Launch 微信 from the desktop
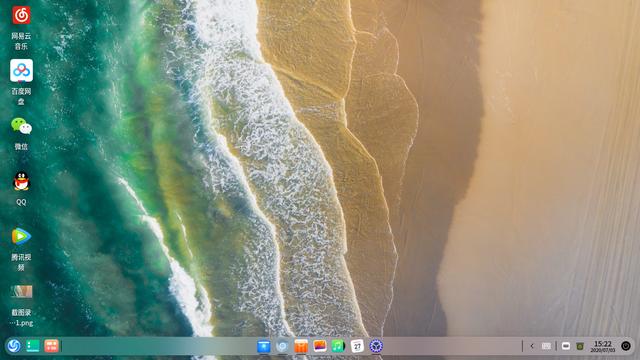This screenshot has width=640, height=360. pos(21,126)
